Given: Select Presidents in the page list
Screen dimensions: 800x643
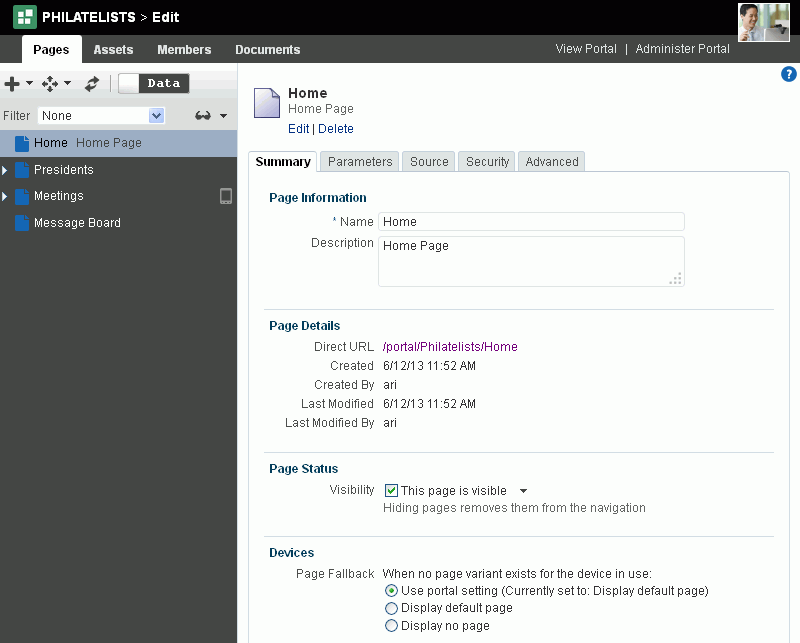Looking at the screenshot, I should pyautogui.click(x=64, y=170).
